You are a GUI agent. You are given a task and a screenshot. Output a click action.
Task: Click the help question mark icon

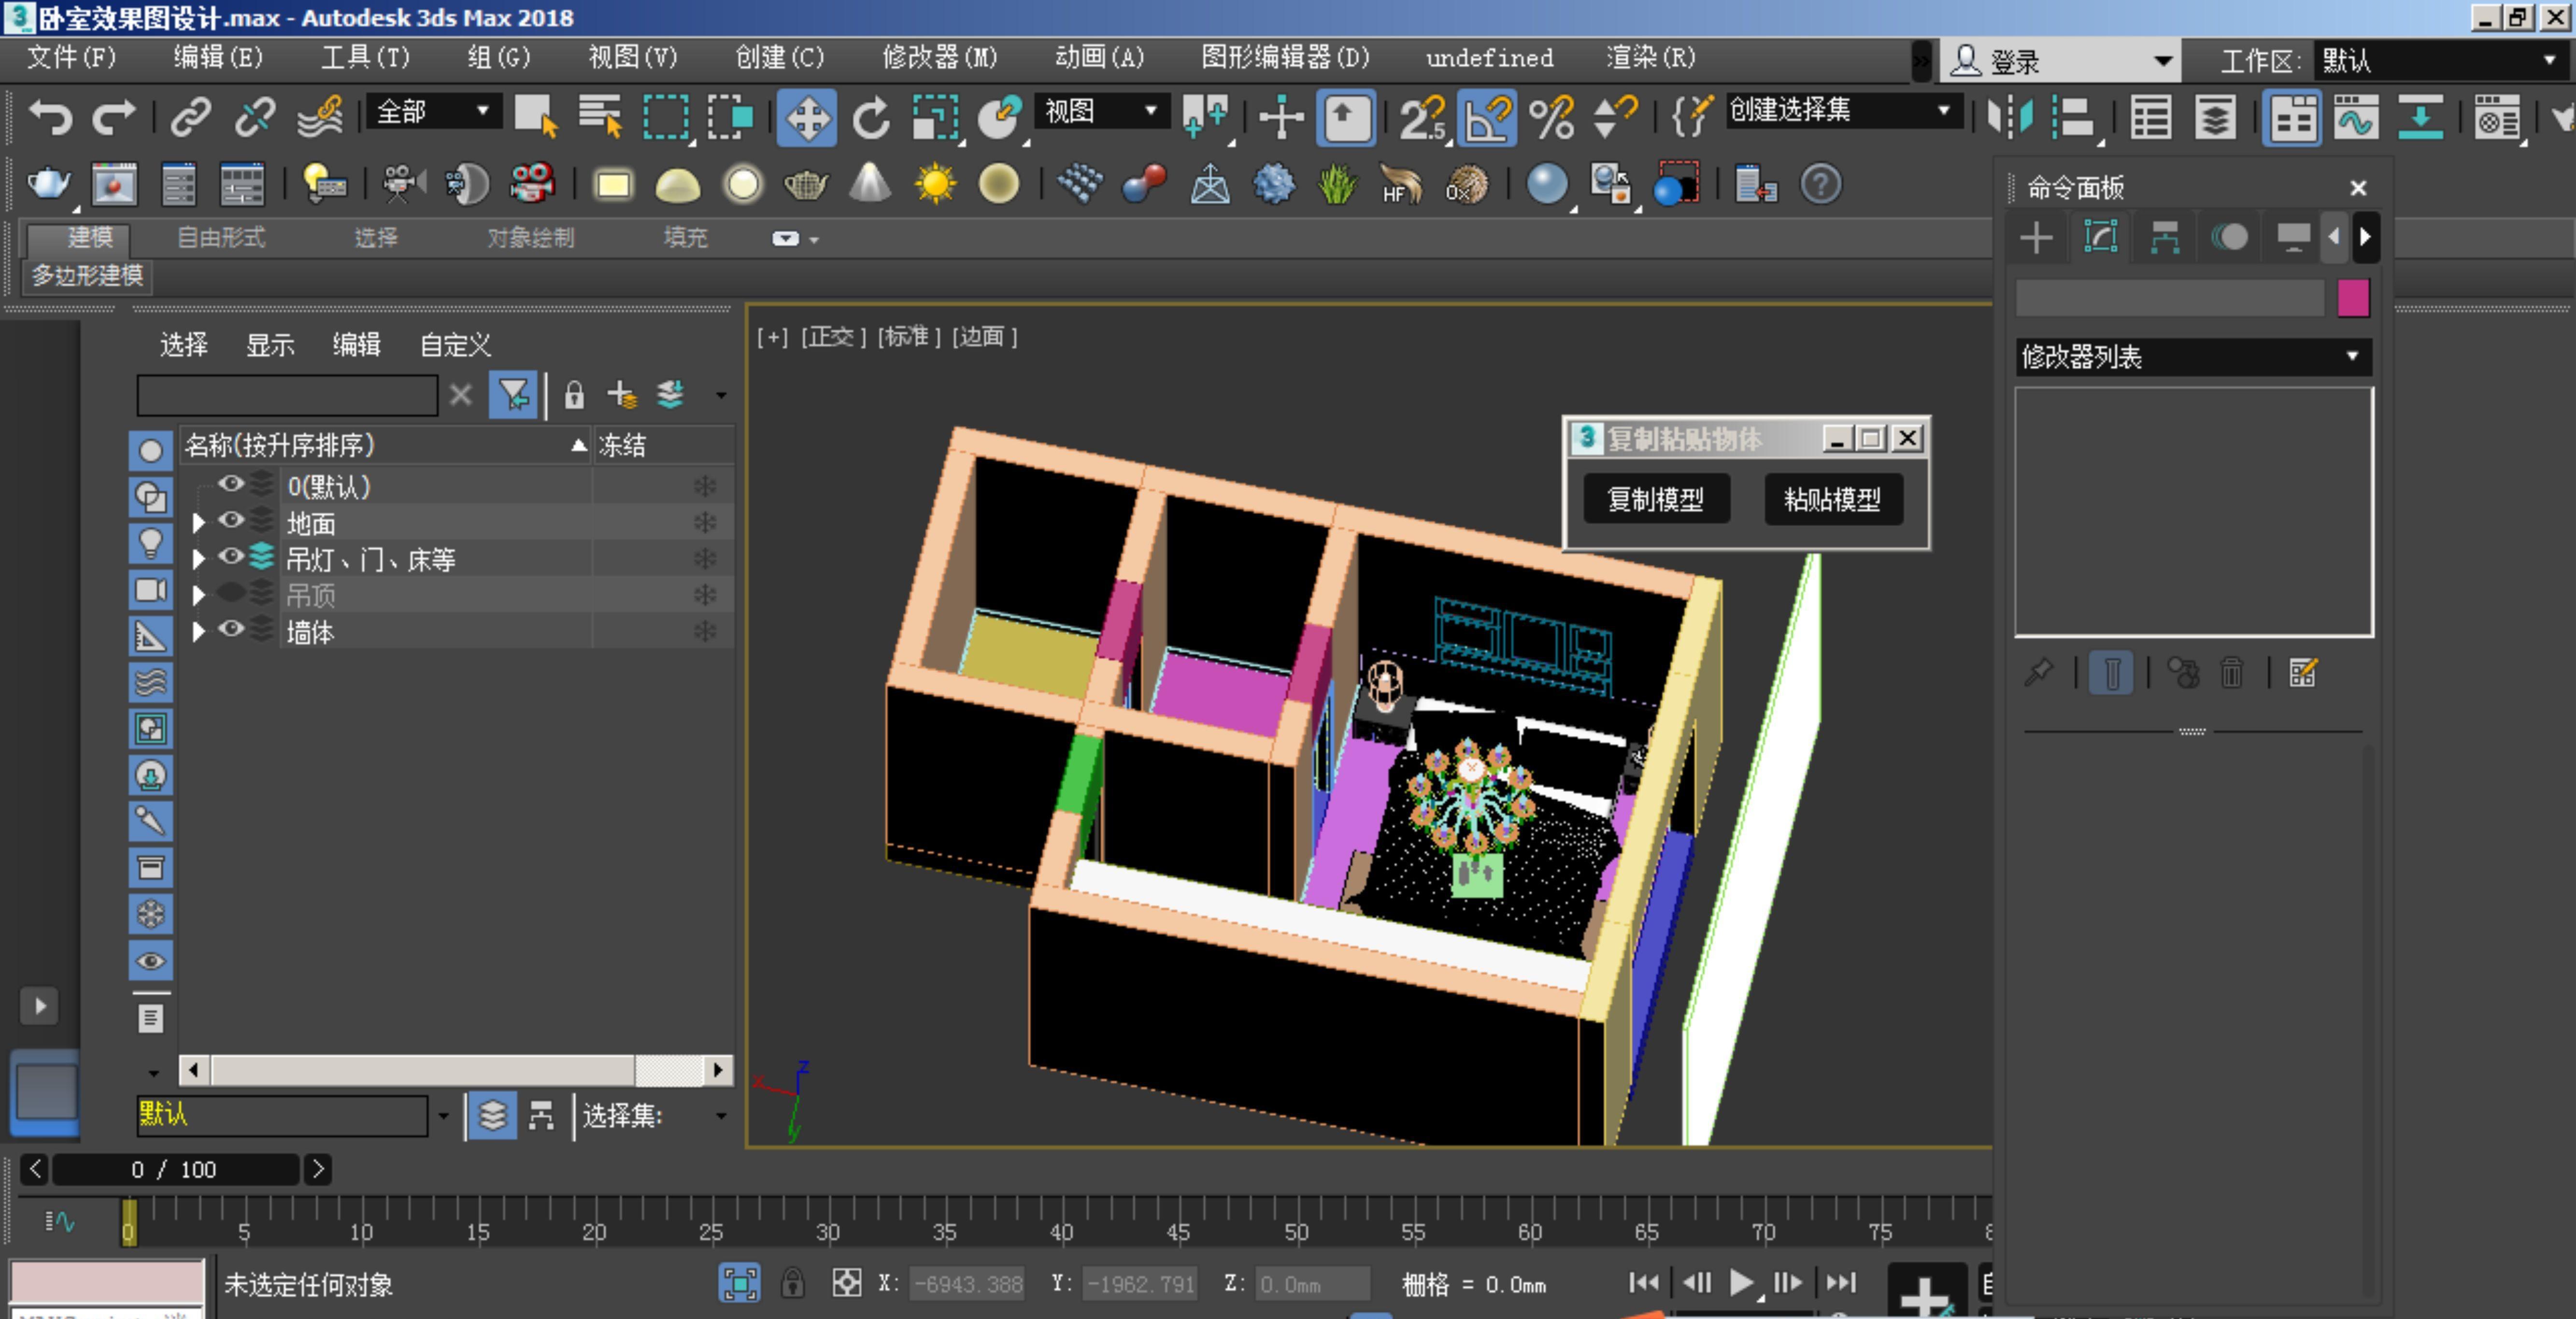click(1820, 184)
